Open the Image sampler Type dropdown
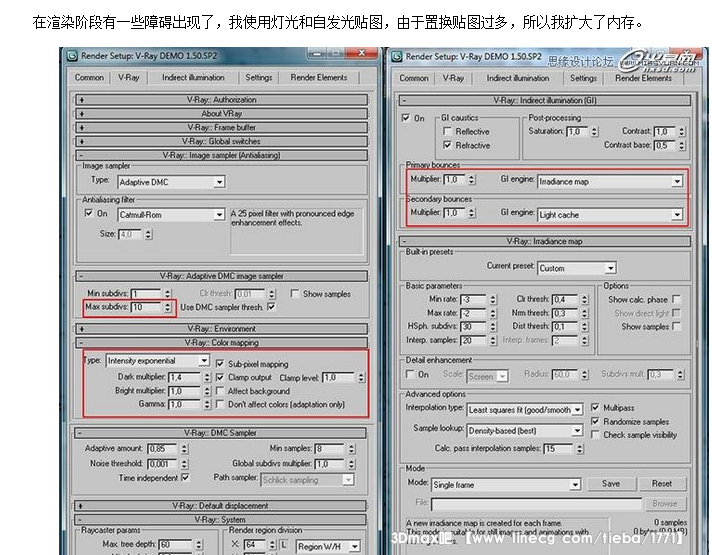Viewport: 712px width, 555px height. [x=171, y=182]
